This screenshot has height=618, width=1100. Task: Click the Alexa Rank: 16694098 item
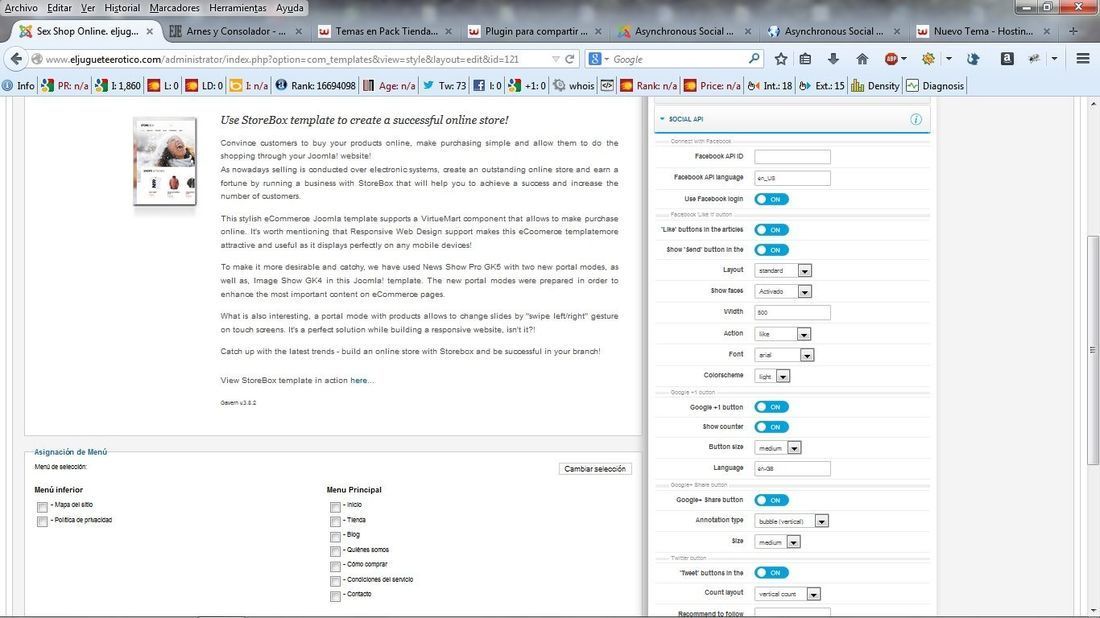tap(316, 86)
